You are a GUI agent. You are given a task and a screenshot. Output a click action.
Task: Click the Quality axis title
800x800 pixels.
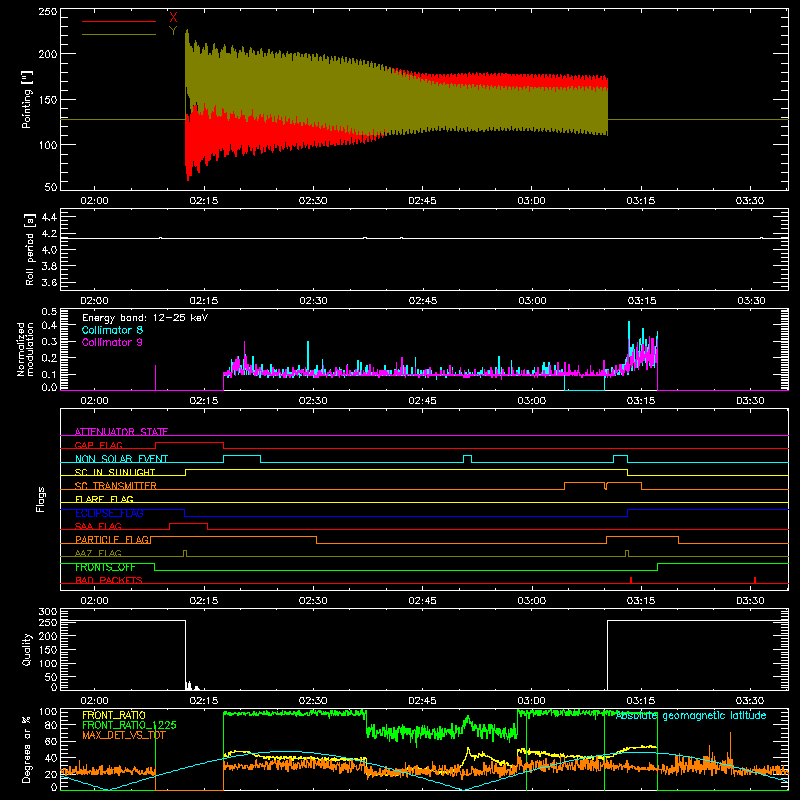(x=27, y=649)
